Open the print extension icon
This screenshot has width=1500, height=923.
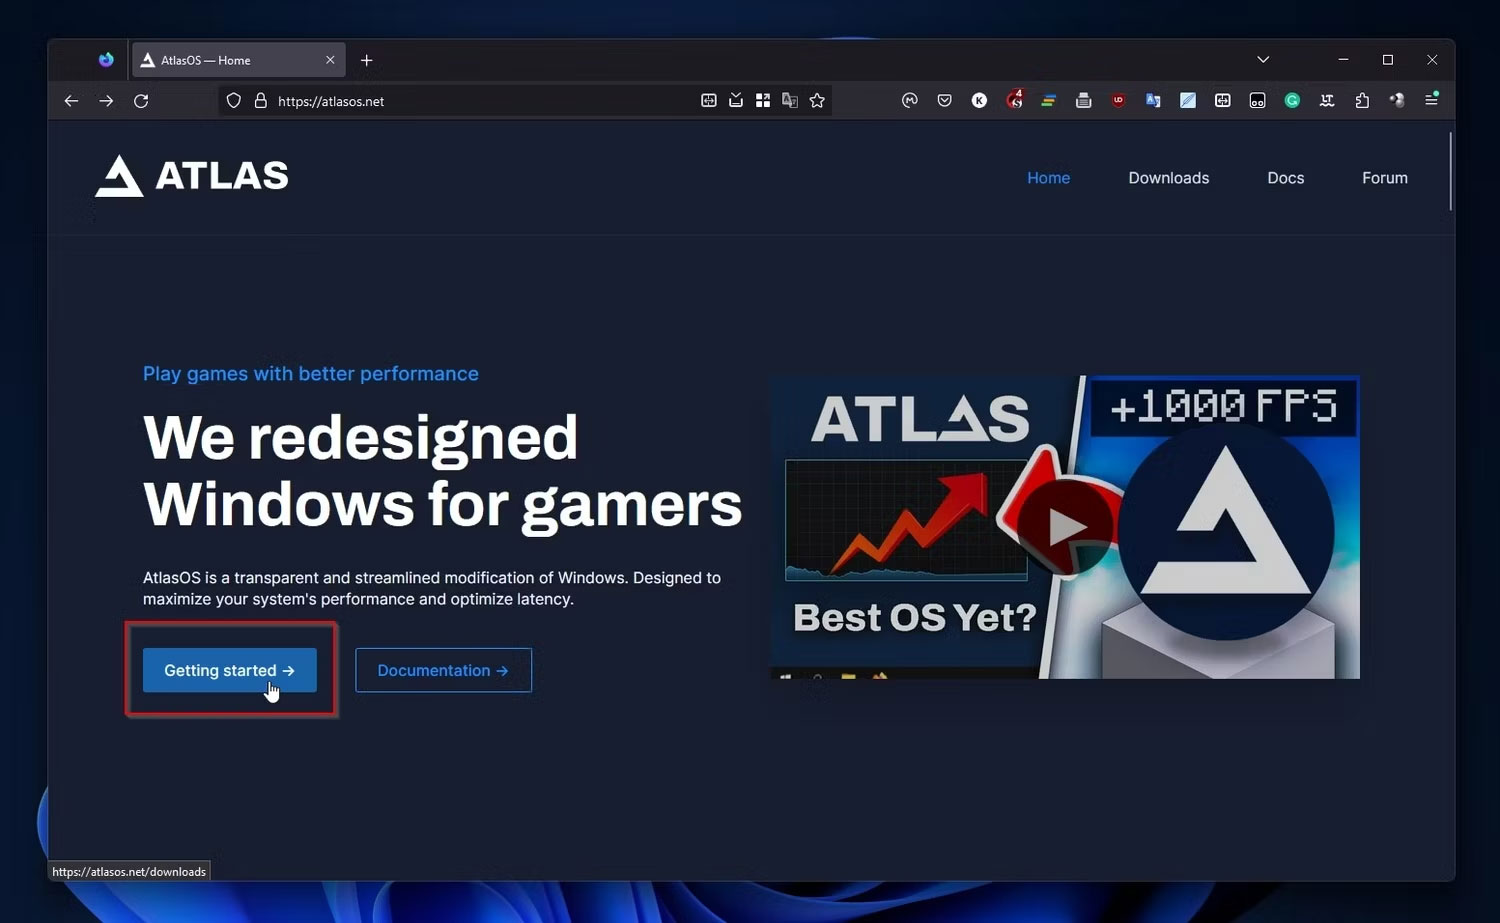point(1083,101)
